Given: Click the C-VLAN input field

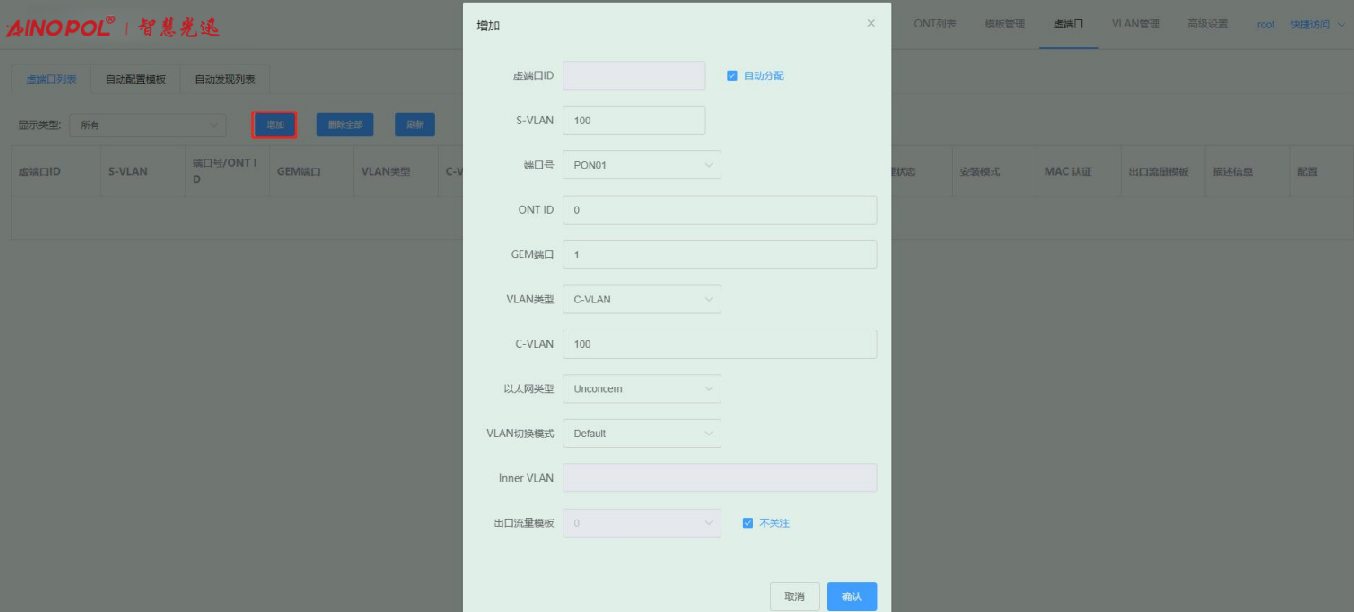Looking at the screenshot, I should (x=719, y=344).
